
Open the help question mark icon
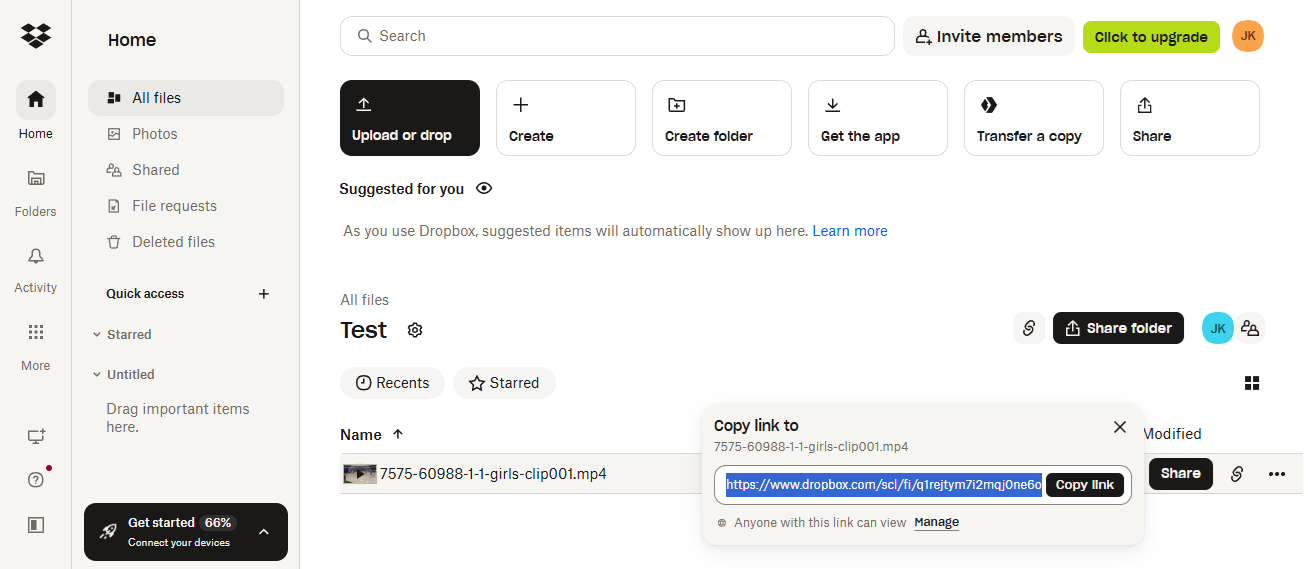(x=36, y=480)
